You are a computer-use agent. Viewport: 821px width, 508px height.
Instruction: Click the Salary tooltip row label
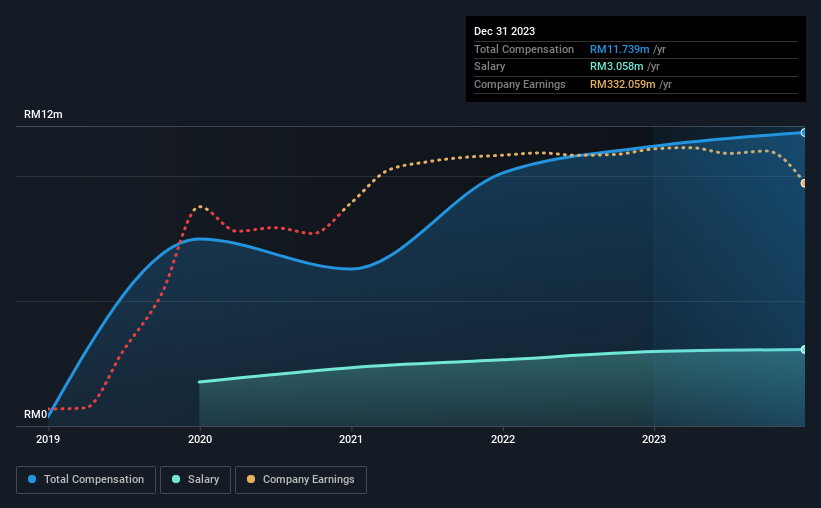pyautogui.click(x=490, y=67)
